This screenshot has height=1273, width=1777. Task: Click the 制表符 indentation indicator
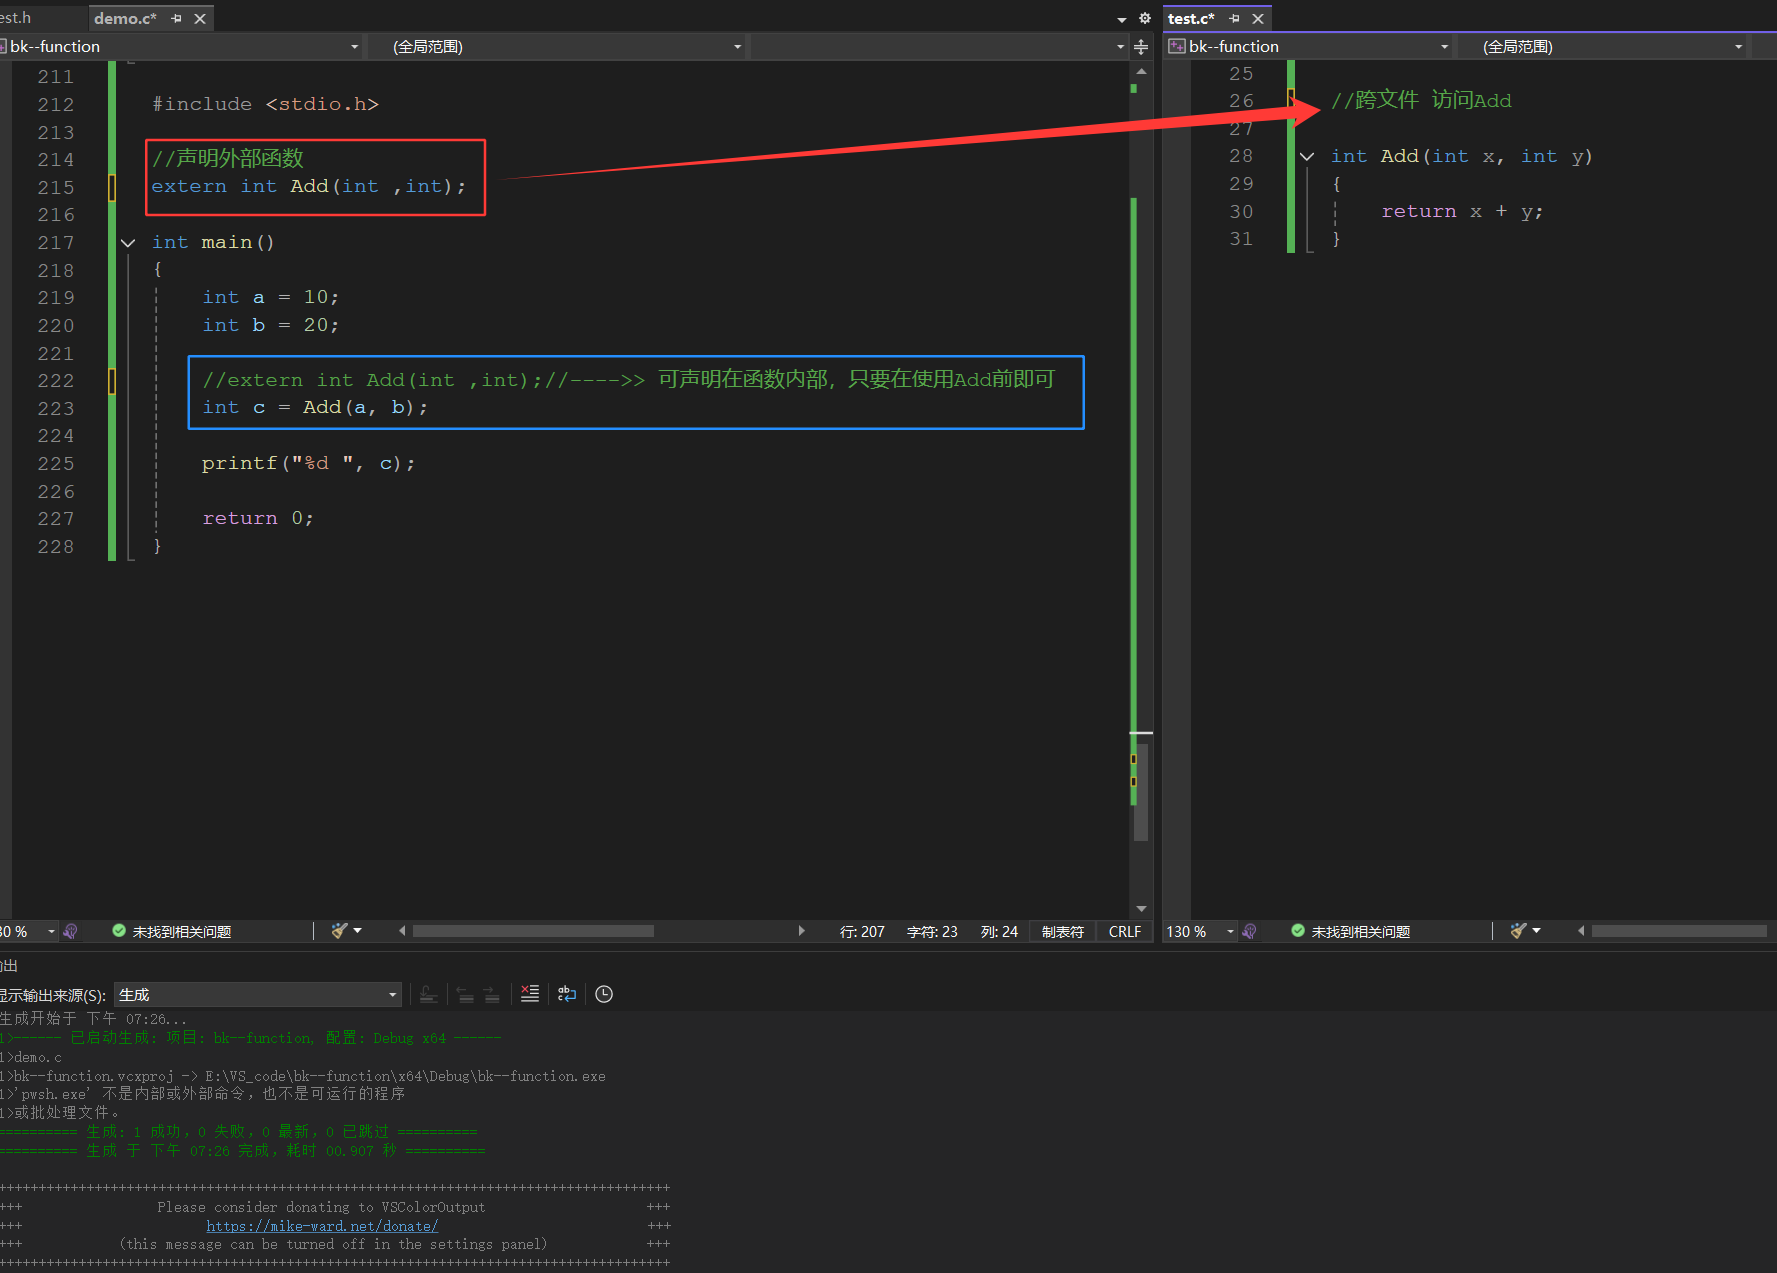click(x=1062, y=932)
